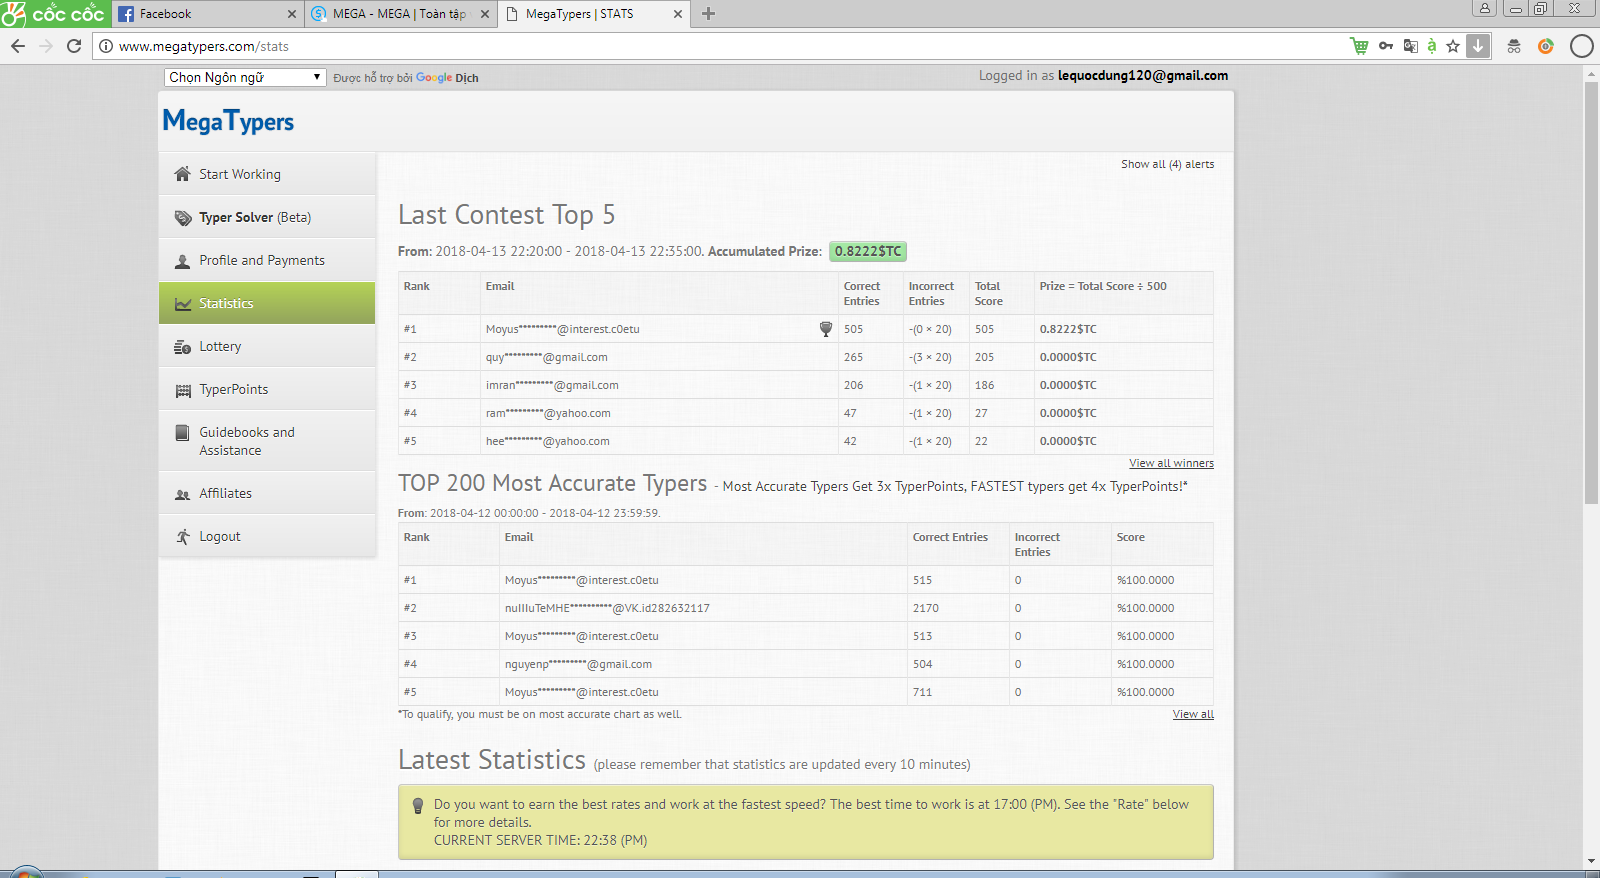Click the 'TOP 200 Most Accurate Typers' heading

point(553,483)
